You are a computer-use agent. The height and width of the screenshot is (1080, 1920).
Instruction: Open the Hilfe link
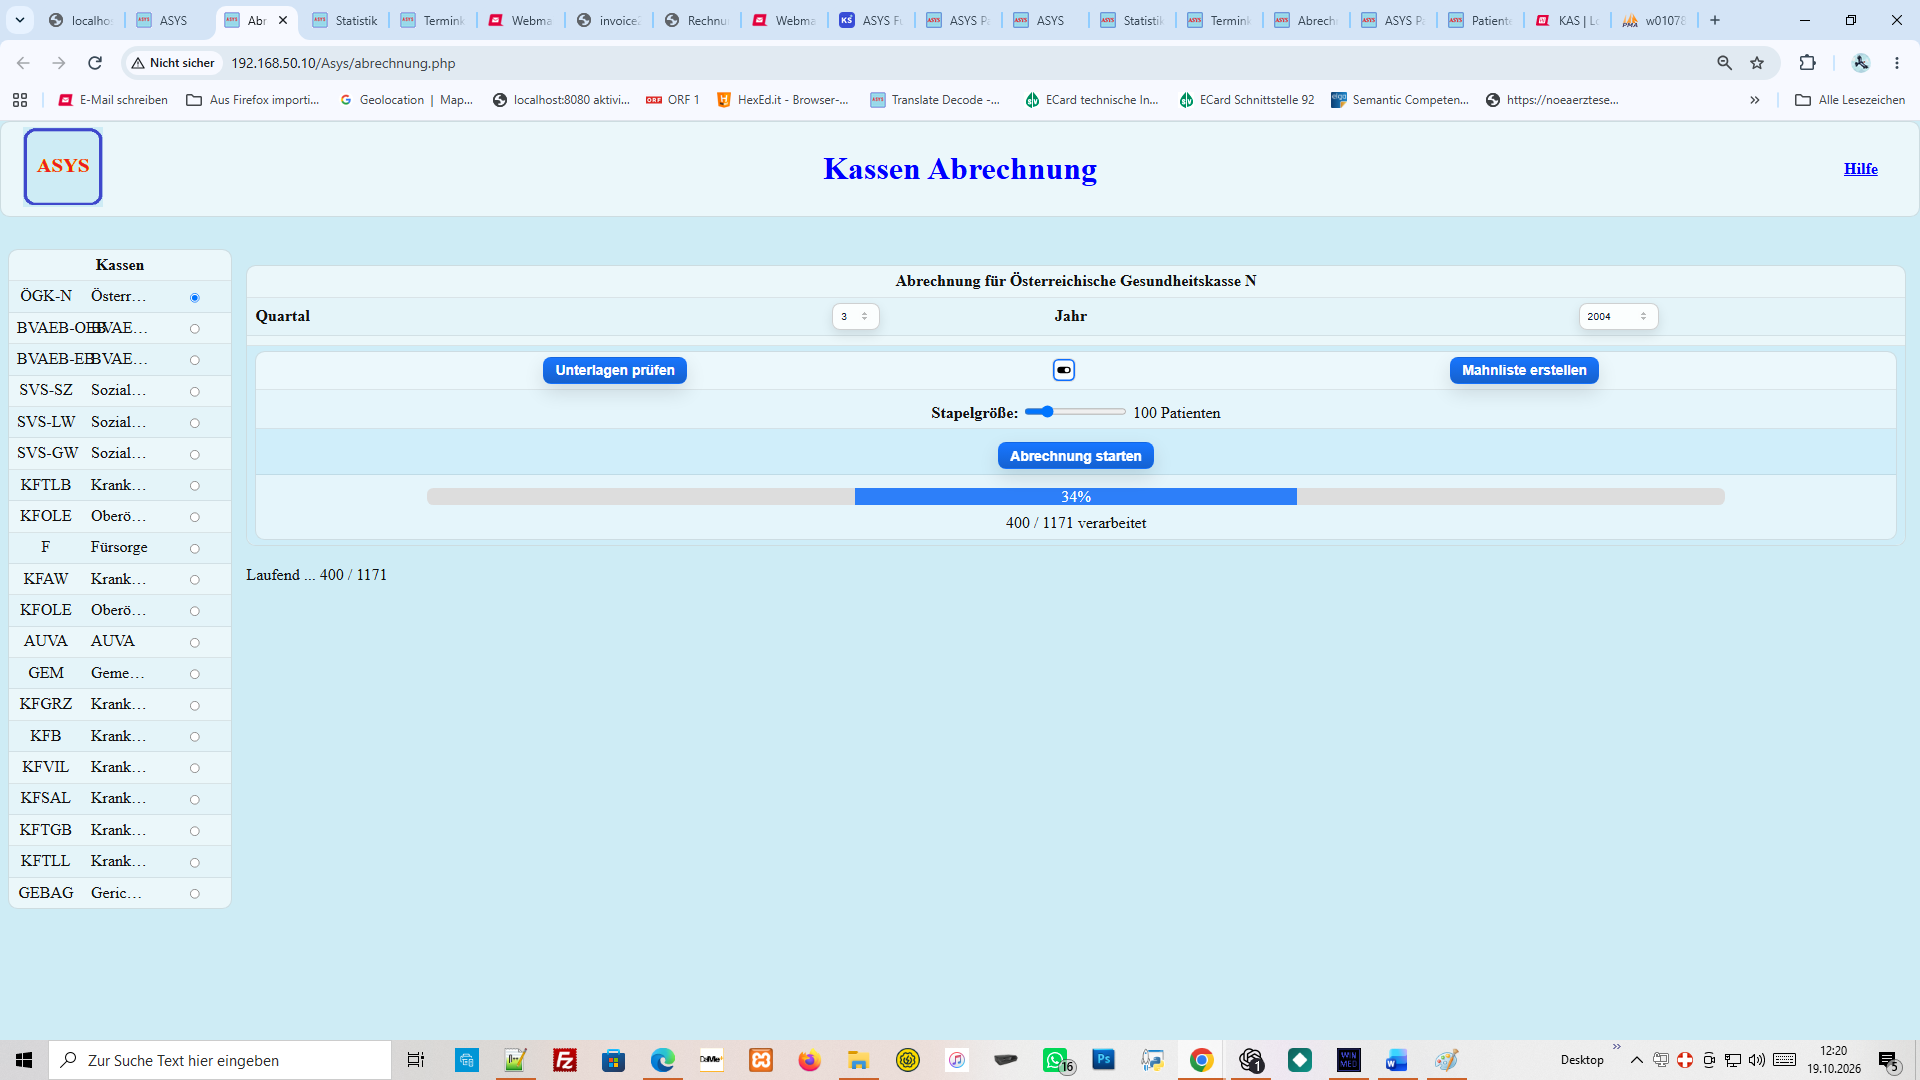pyautogui.click(x=1861, y=168)
